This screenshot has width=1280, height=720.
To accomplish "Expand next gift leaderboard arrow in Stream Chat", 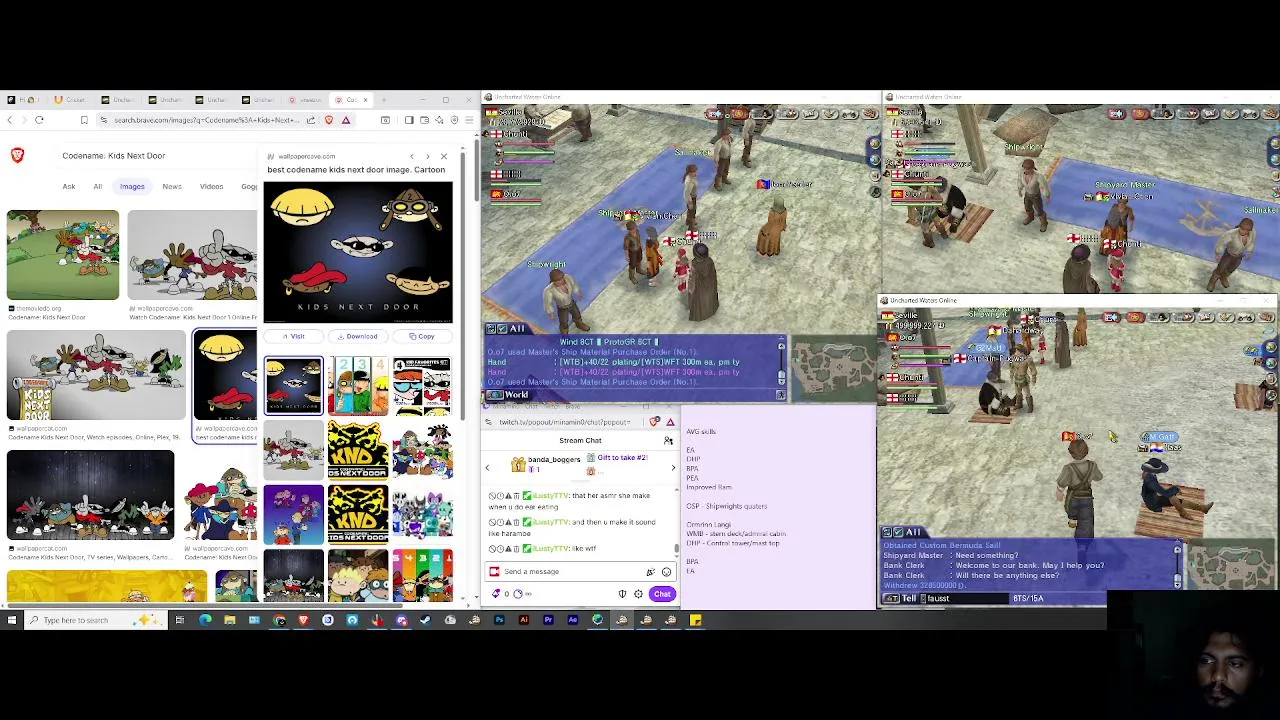I will pos(673,467).
